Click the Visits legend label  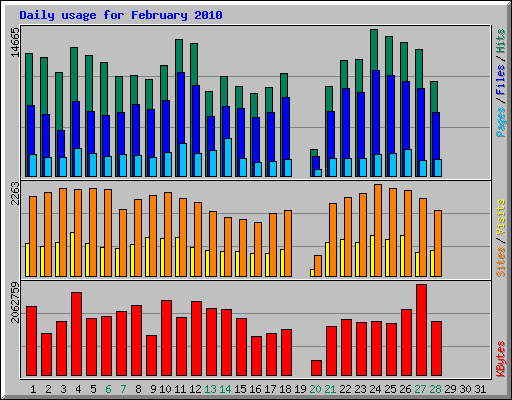(501, 217)
